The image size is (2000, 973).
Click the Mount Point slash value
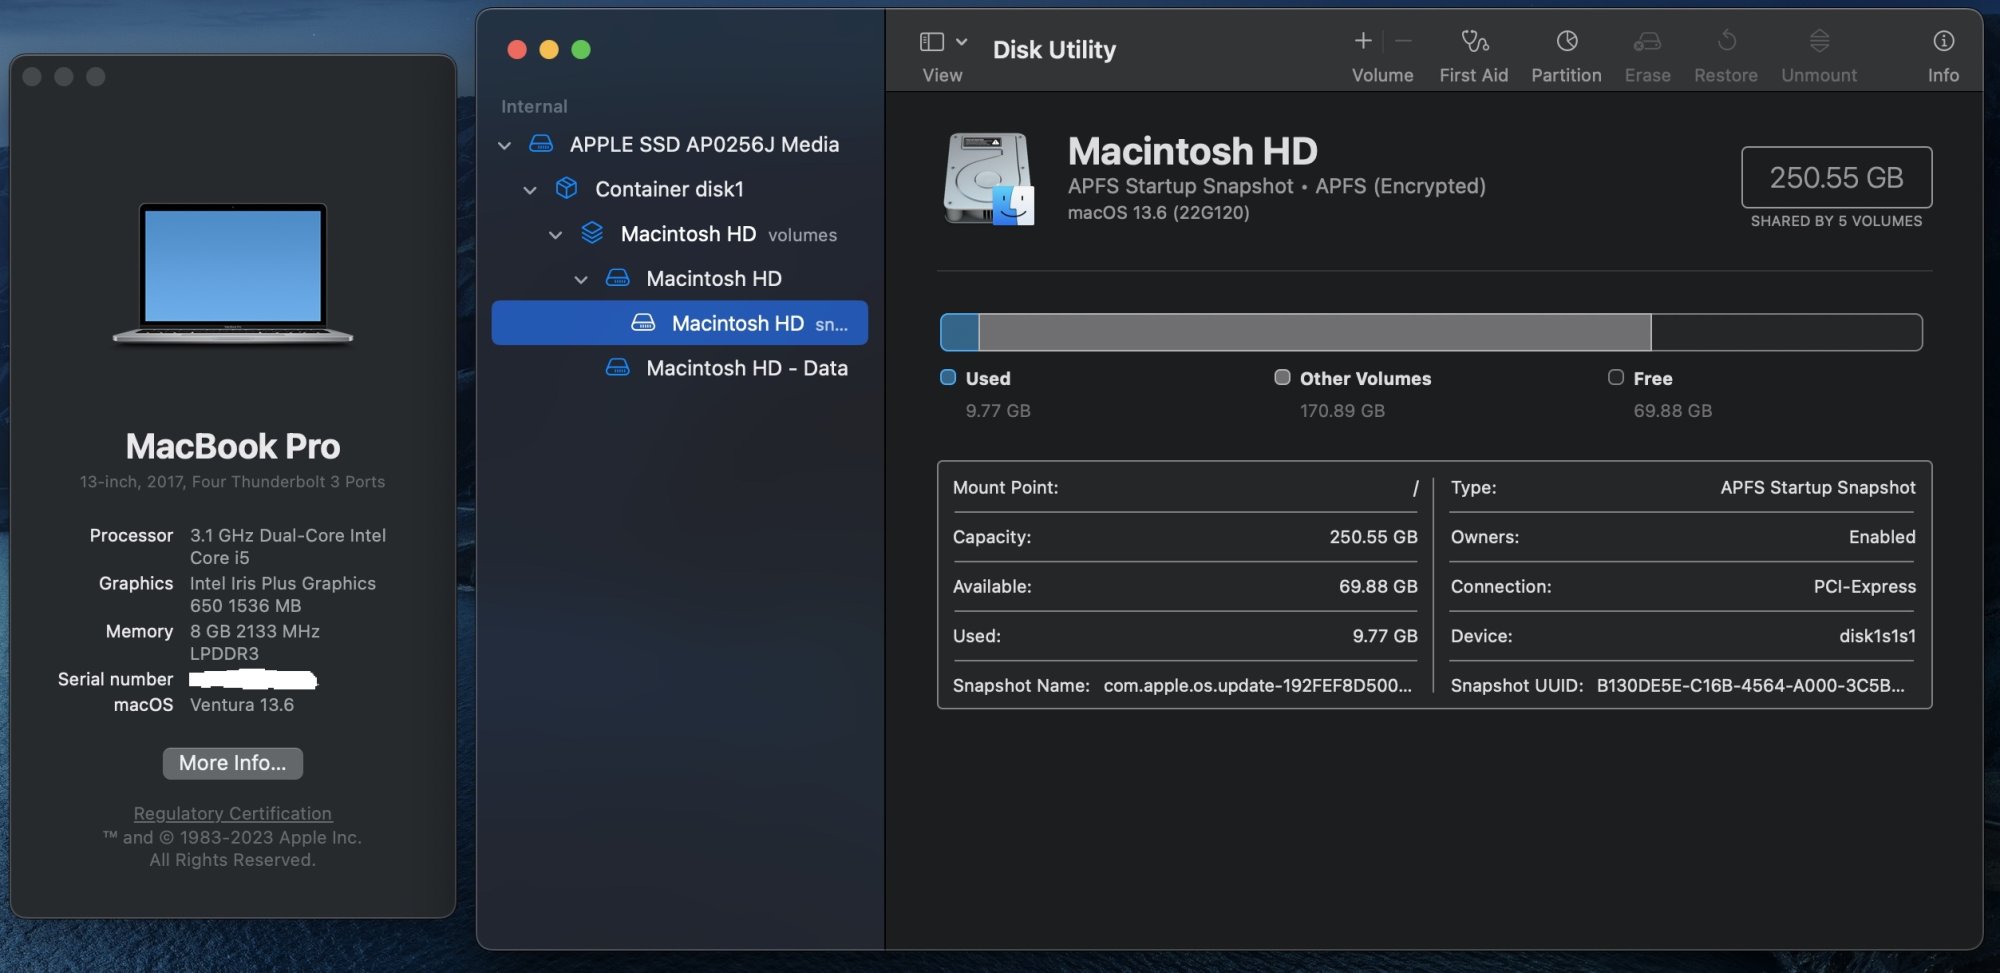pyautogui.click(x=1415, y=488)
